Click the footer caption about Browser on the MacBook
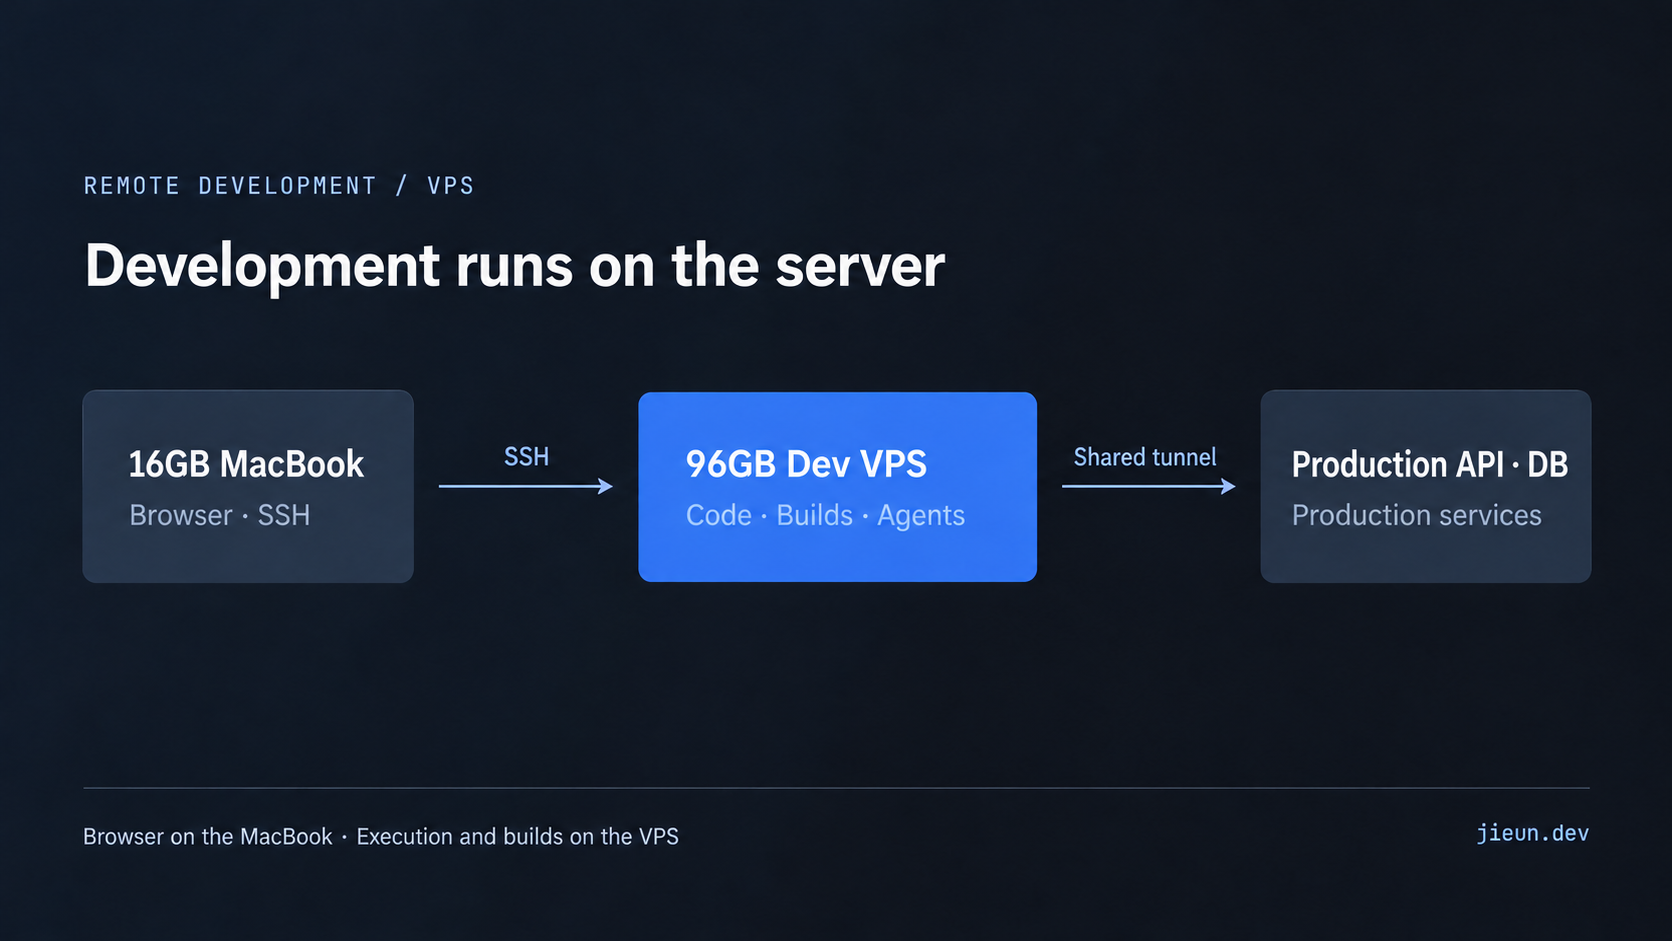Image resolution: width=1672 pixels, height=941 pixels. coord(381,836)
